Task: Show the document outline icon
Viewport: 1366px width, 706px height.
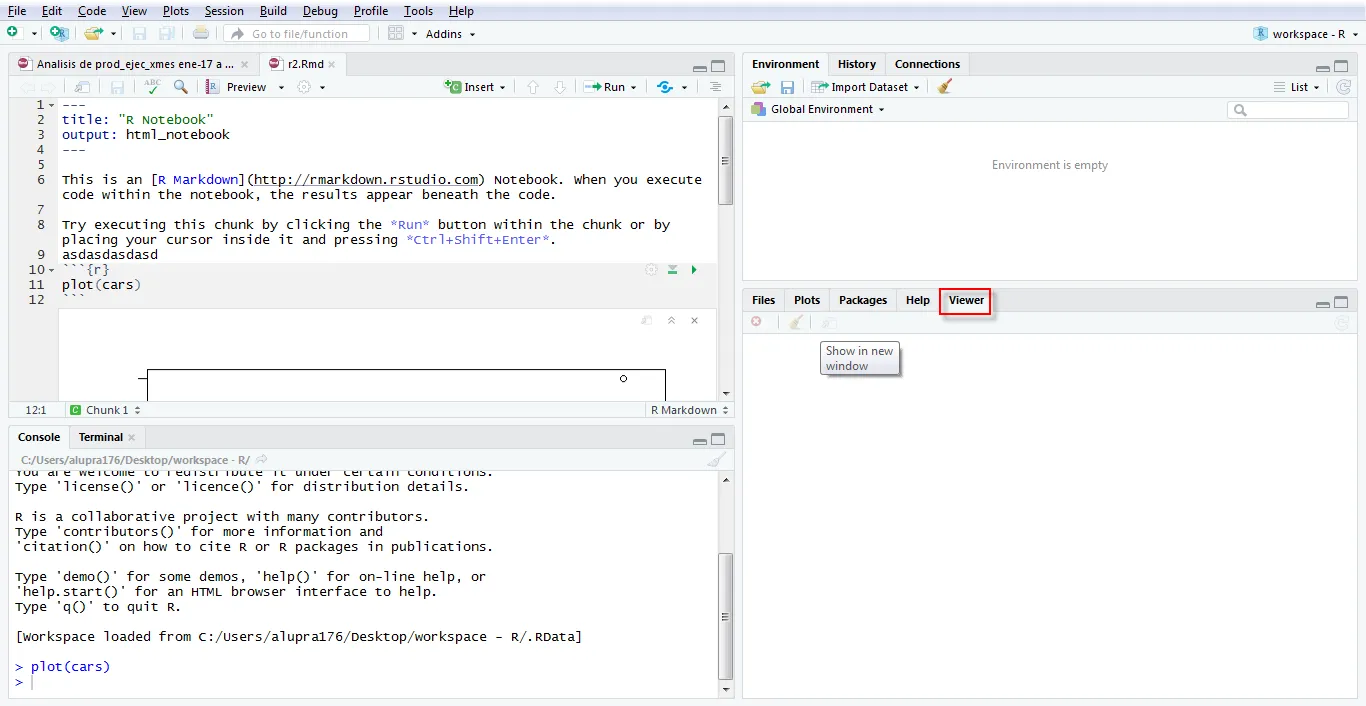Action: pos(715,87)
